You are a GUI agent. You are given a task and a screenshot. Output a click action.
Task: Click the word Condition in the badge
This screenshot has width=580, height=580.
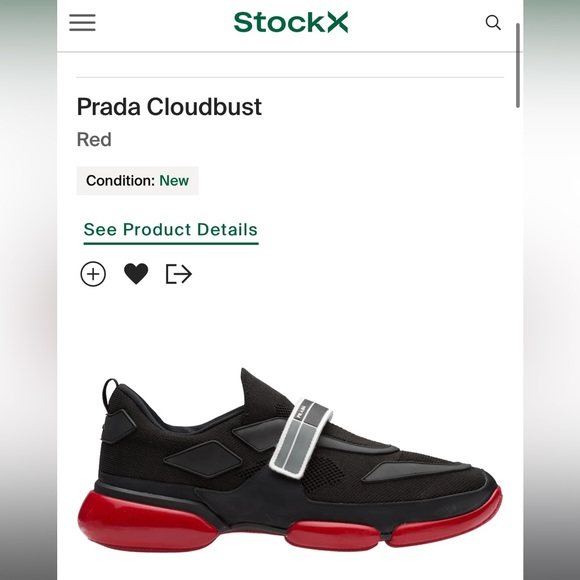tap(120, 181)
